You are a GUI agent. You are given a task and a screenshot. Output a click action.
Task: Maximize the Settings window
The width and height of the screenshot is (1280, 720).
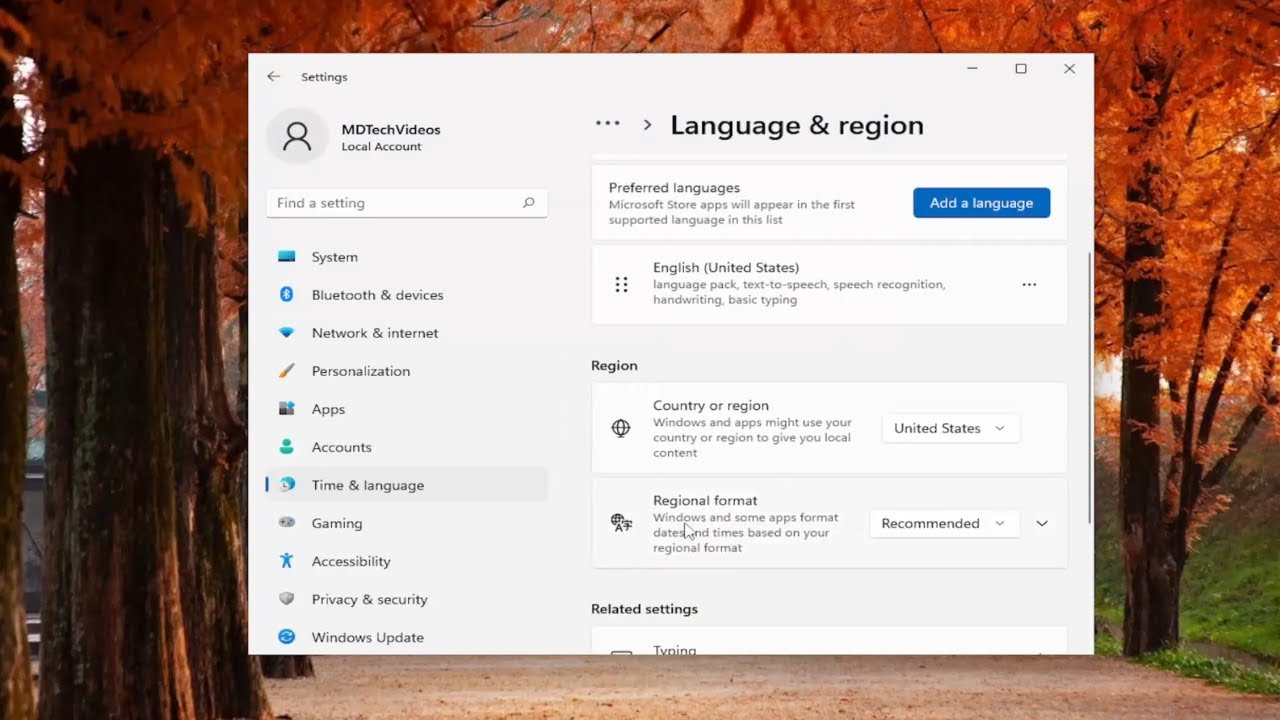tap(1021, 69)
